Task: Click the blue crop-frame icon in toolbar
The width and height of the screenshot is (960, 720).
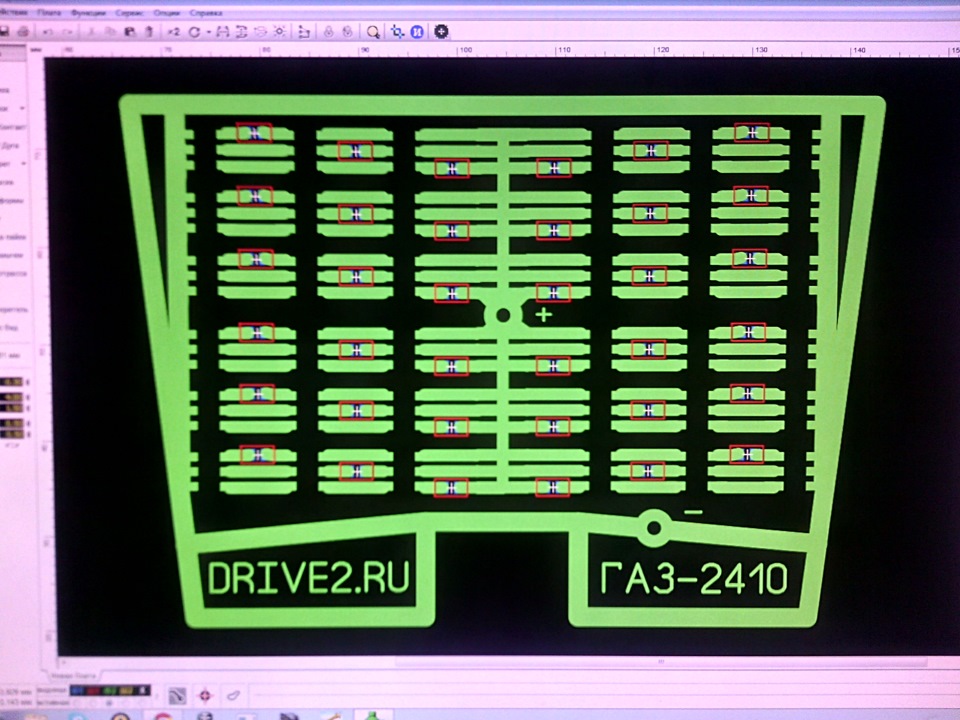Action: pyautogui.click(x=397, y=32)
